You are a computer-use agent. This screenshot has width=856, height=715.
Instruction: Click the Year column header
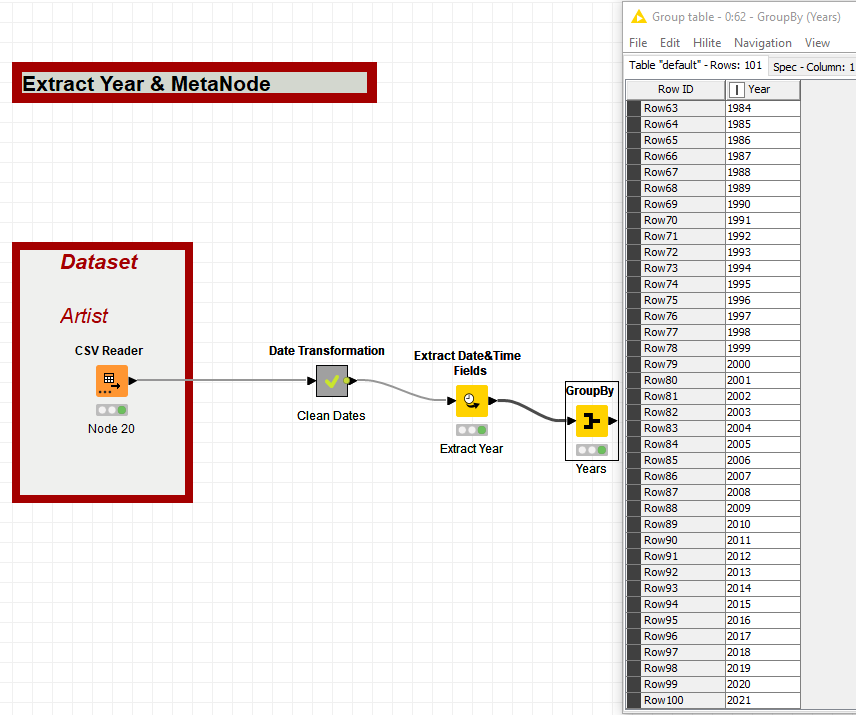(763, 90)
